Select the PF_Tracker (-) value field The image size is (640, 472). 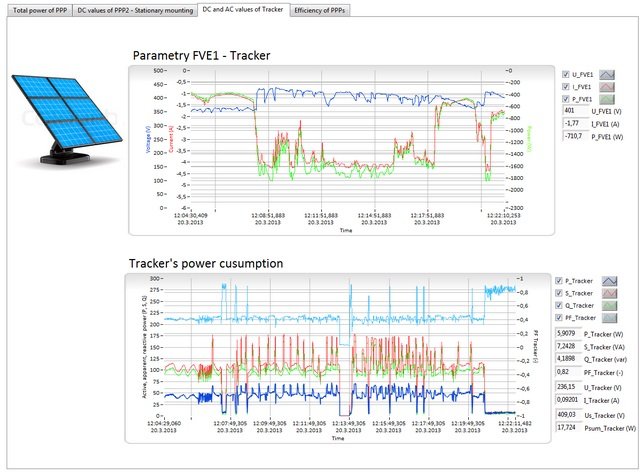point(567,372)
